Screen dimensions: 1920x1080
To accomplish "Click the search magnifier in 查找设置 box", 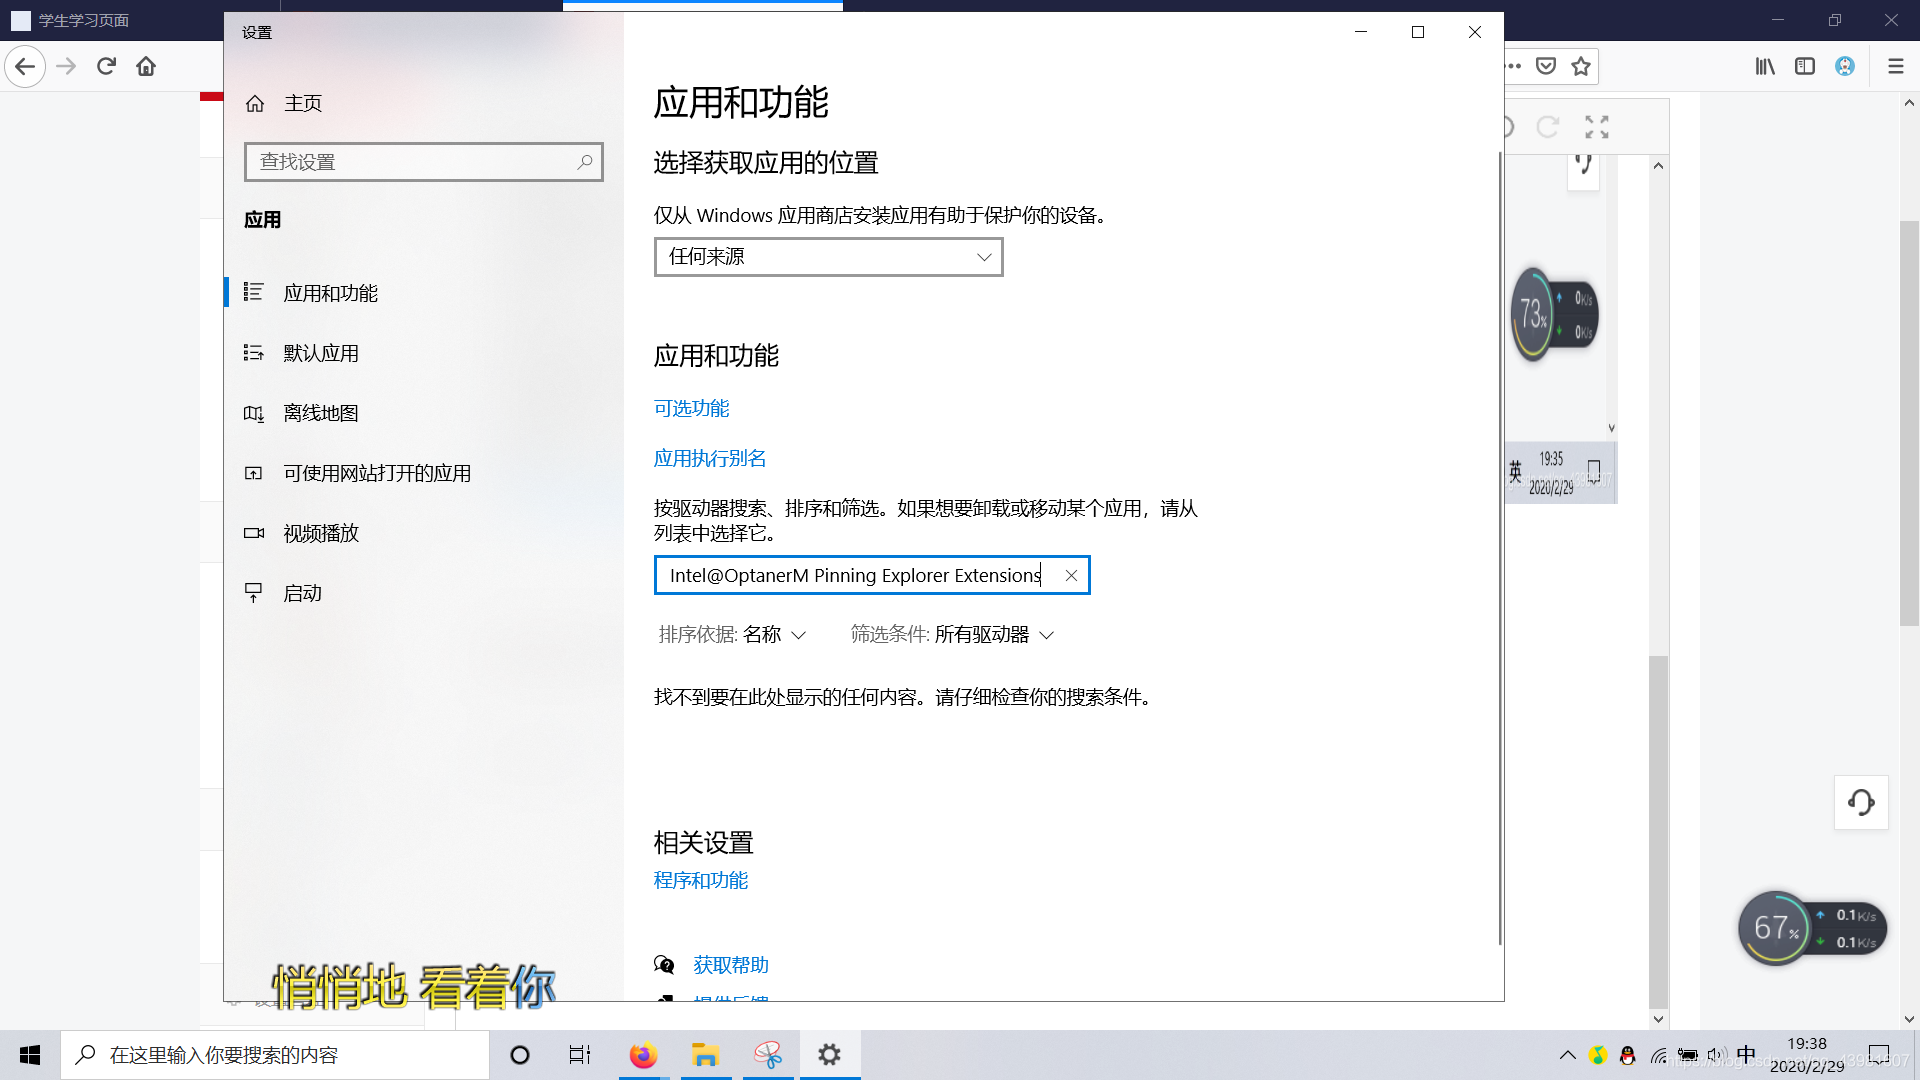I will click(585, 162).
